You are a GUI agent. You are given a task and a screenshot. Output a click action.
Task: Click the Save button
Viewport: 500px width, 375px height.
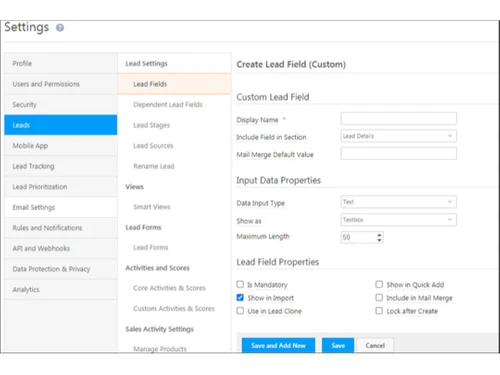pyautogui.click(x=338, y=345)
